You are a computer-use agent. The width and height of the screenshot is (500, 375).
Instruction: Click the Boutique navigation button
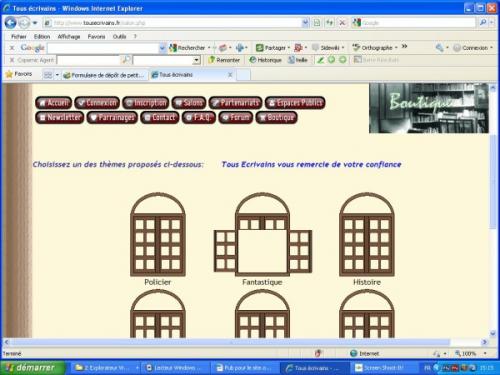[x=276, y=117]
